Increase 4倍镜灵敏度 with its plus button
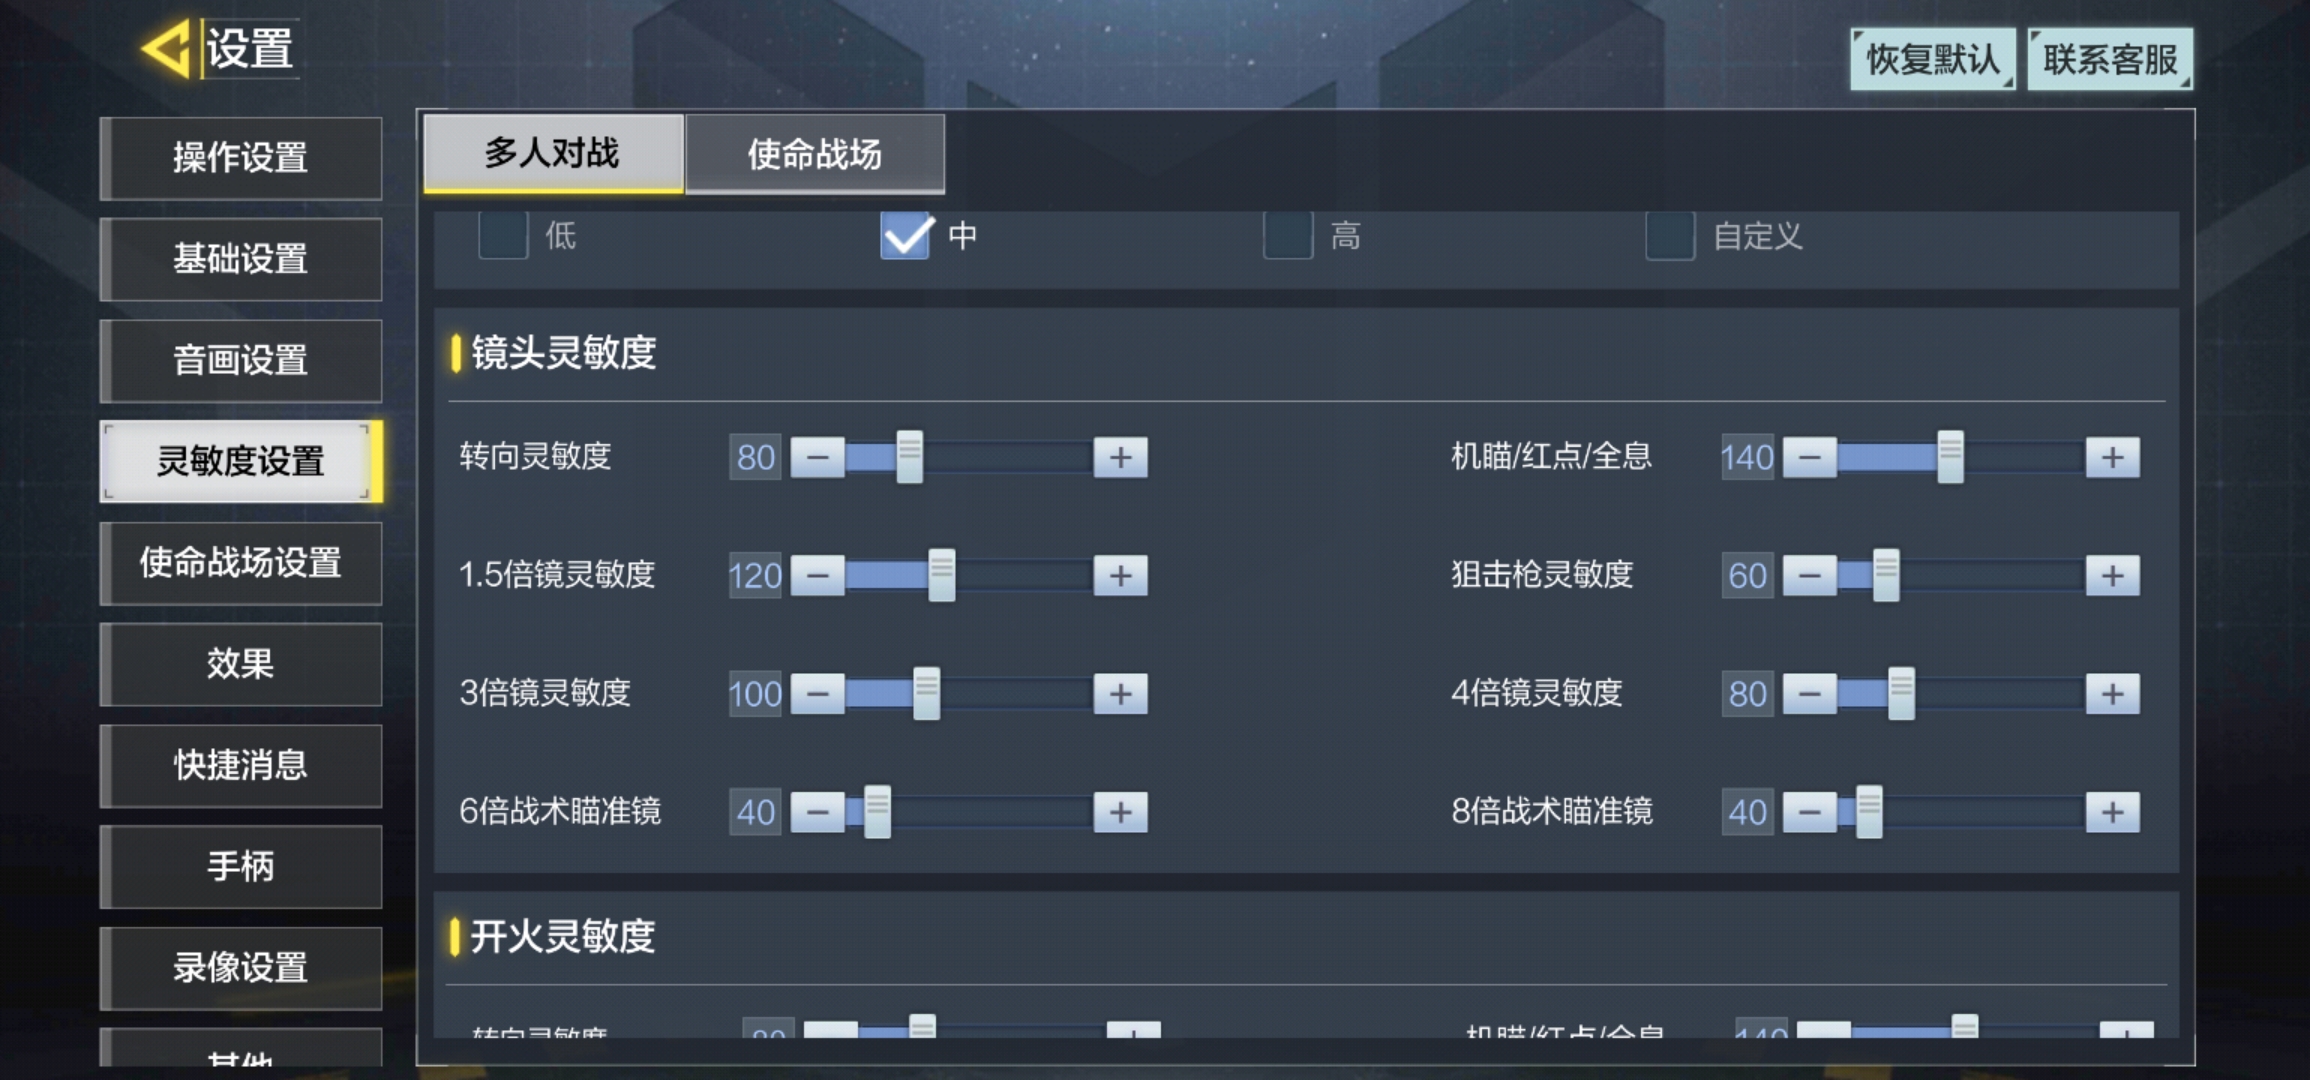2310x1080 pixels. [2112, 694]
